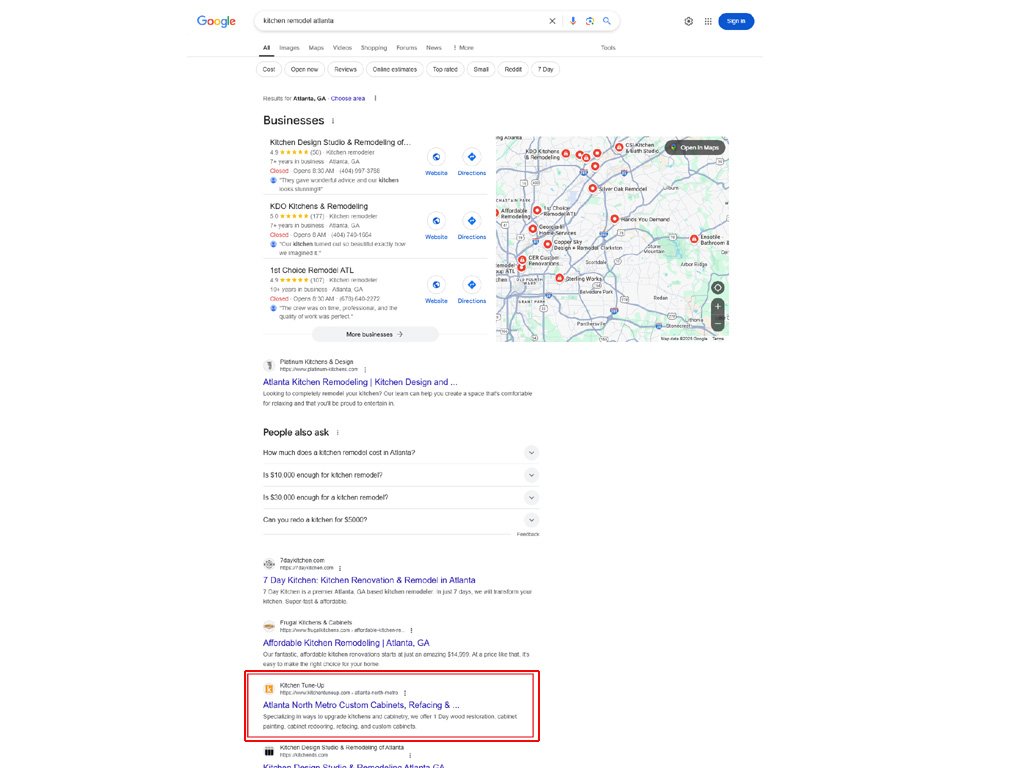The height and width of the screenshot is (768, 1024).
Task: Get Directions icon for KDO Kitchens & Remodeling
Action: pos(472,221)
